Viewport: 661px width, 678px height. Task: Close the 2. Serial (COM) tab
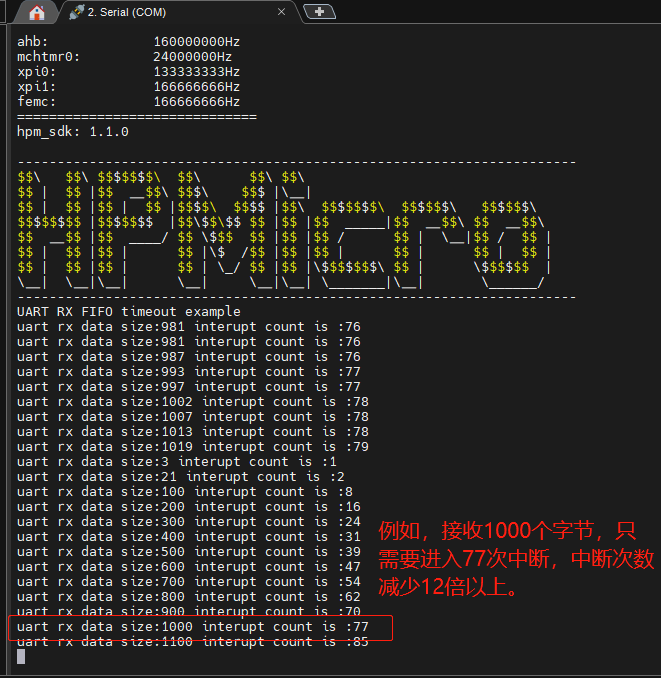click(x=281, y=12)
